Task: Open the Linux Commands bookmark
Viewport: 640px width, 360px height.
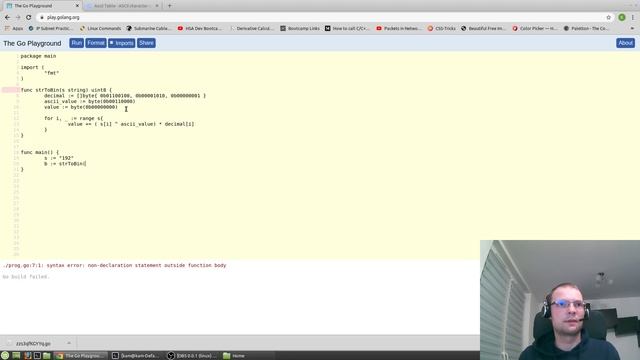Action: tap(100, 29)
